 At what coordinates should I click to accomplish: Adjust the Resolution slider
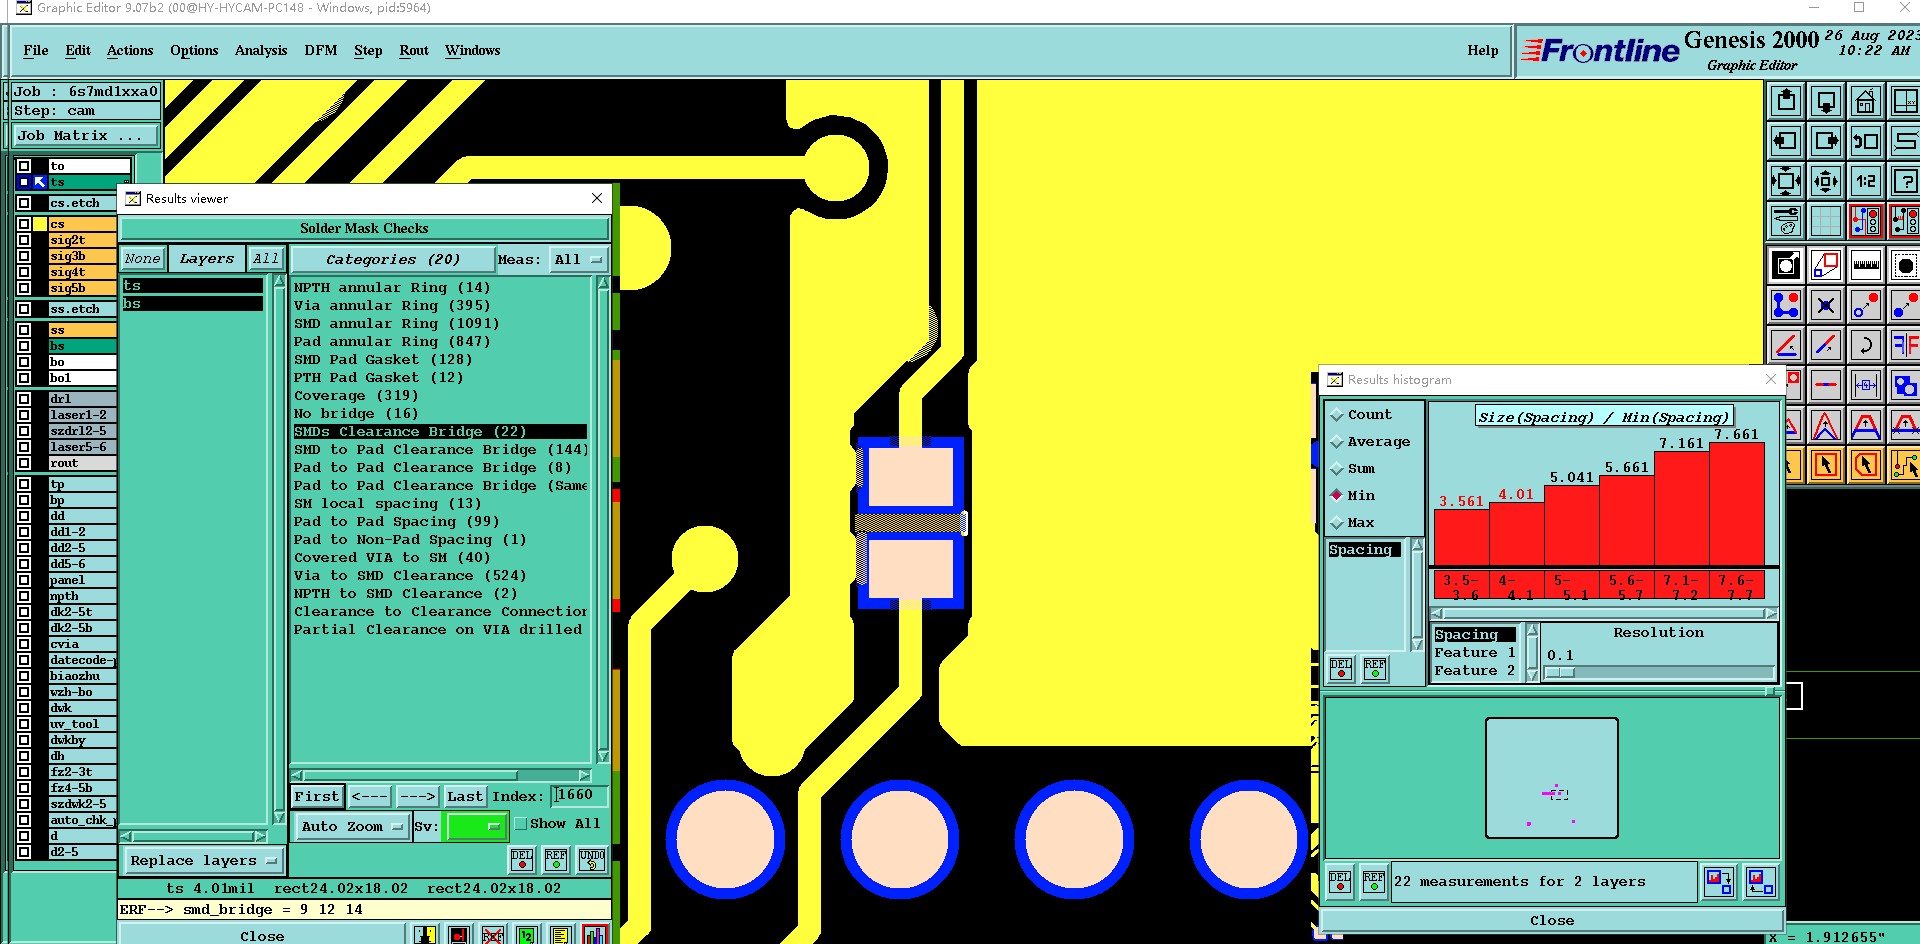[1659, 673]
